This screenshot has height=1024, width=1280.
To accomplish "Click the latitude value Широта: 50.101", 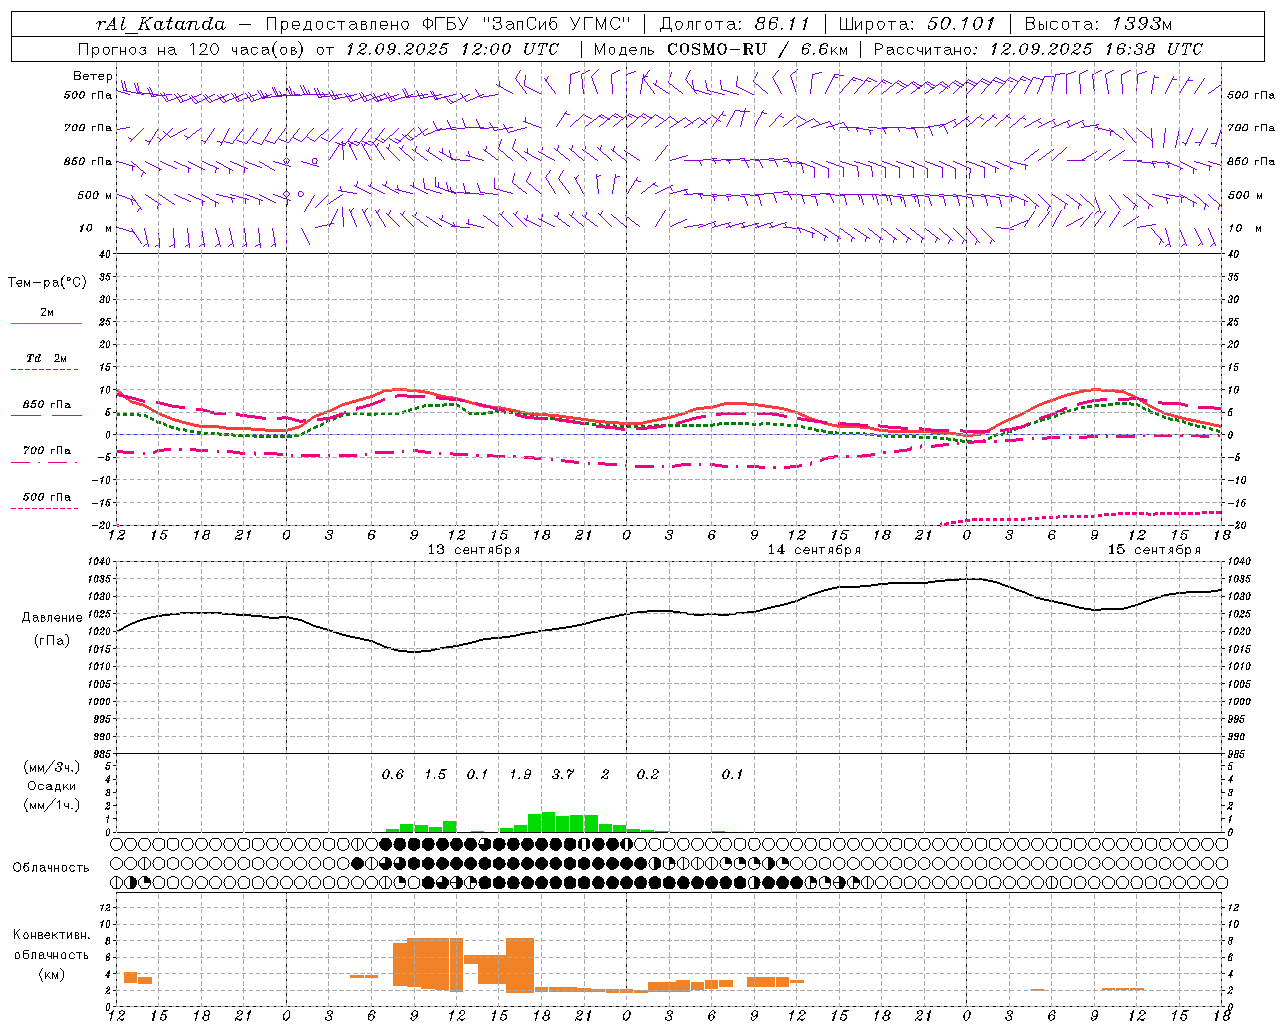I will pos(917,24).
